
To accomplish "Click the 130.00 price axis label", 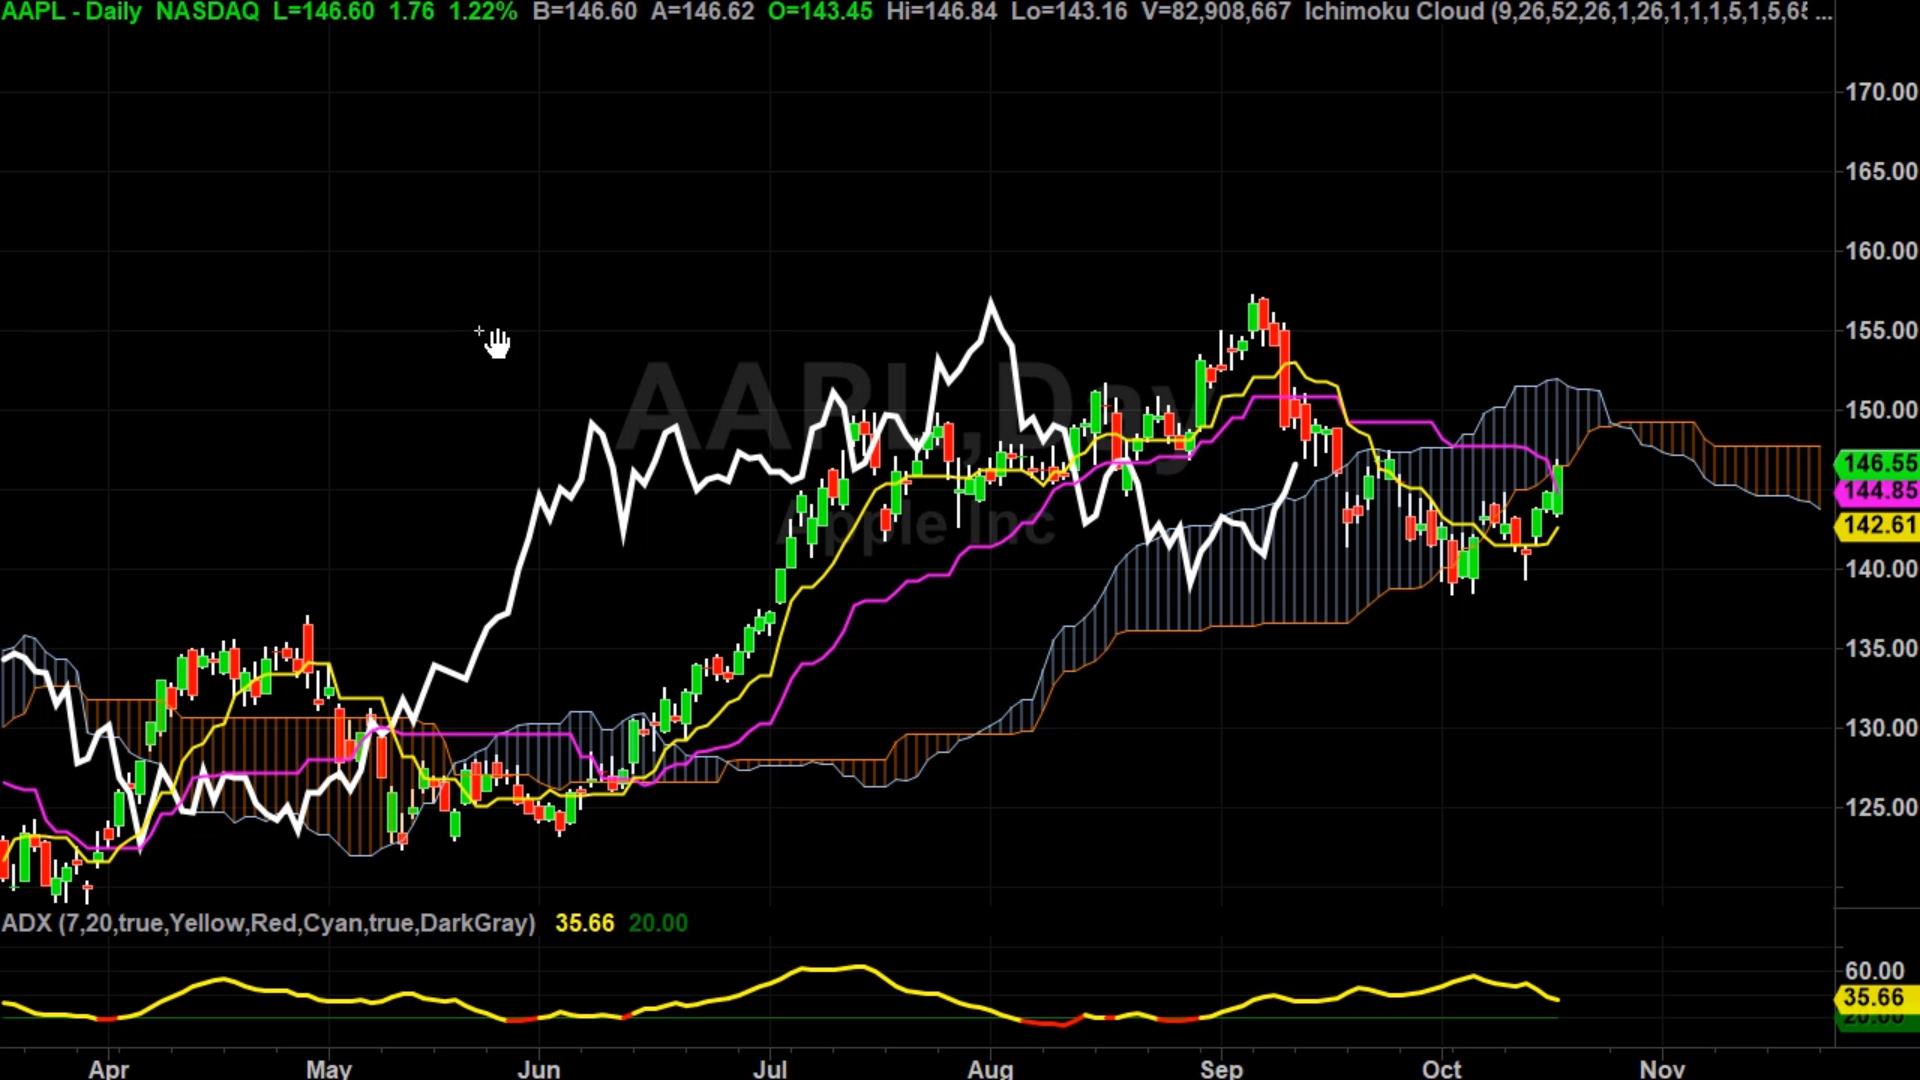I will pyautogui.click(x=1881, y=728).
